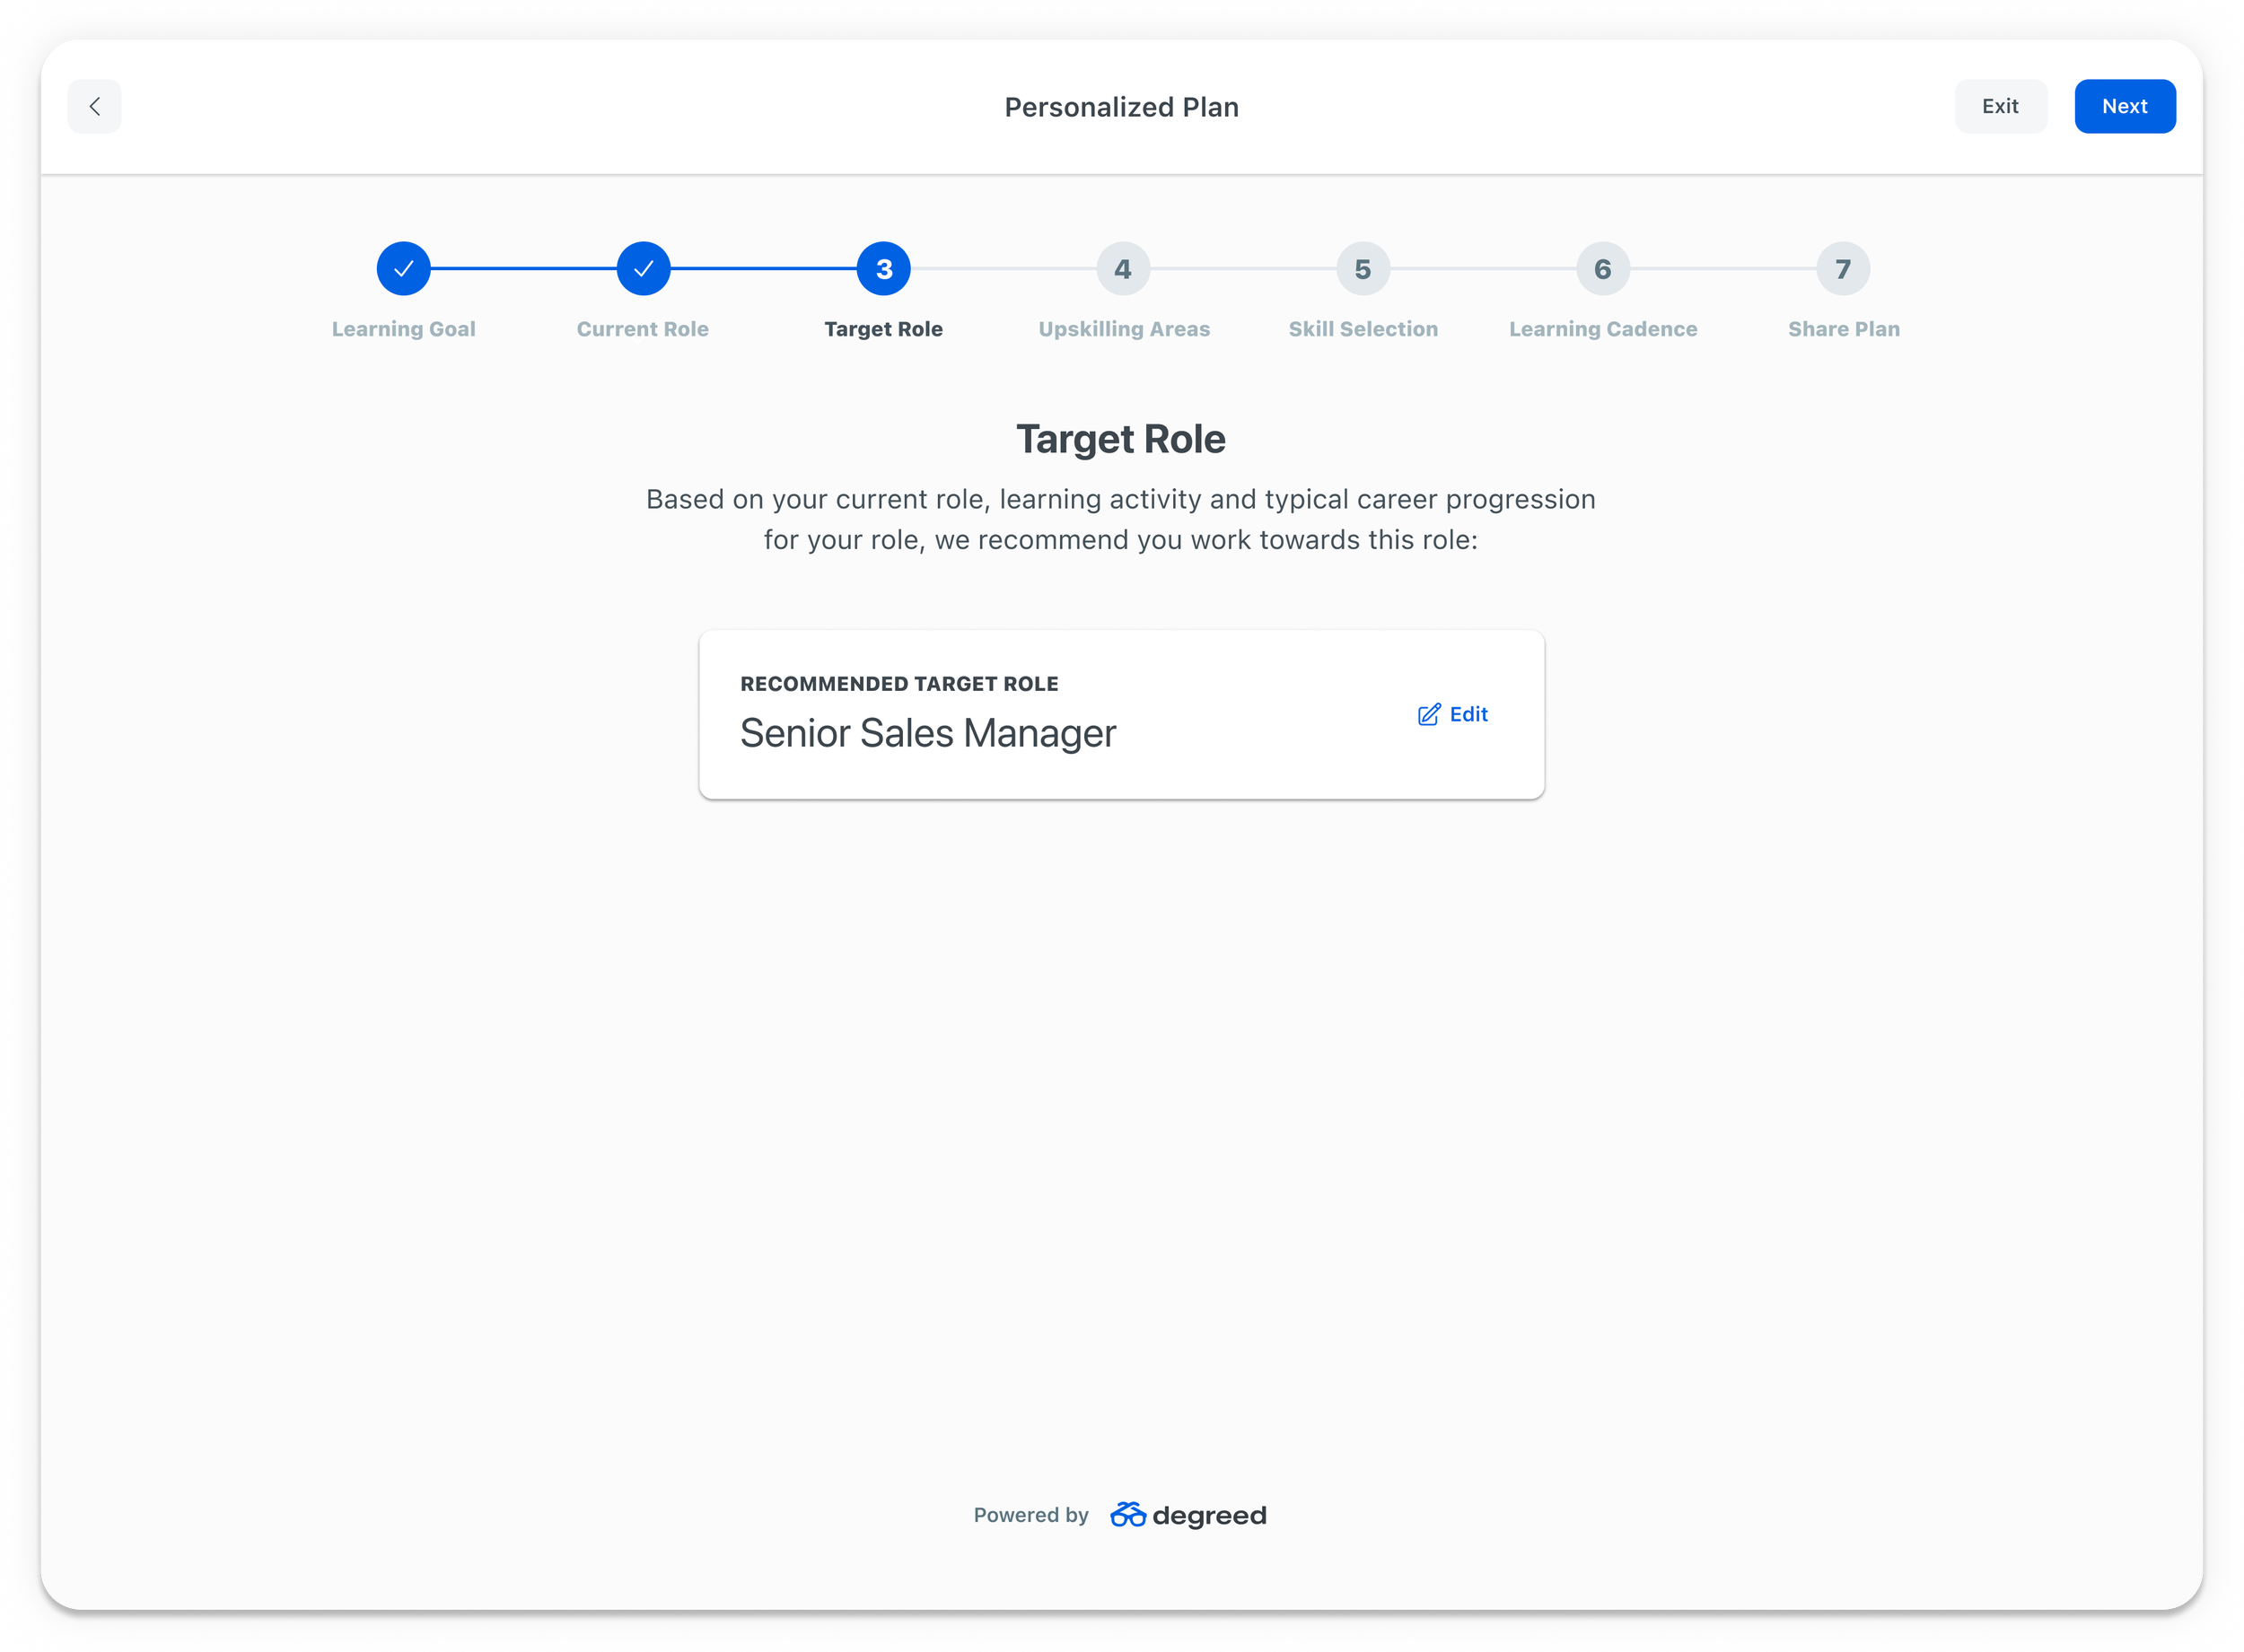Select step 3 circle in progress tracker
Viewport: 2244px width, 1652px height.
click(883, 269)
